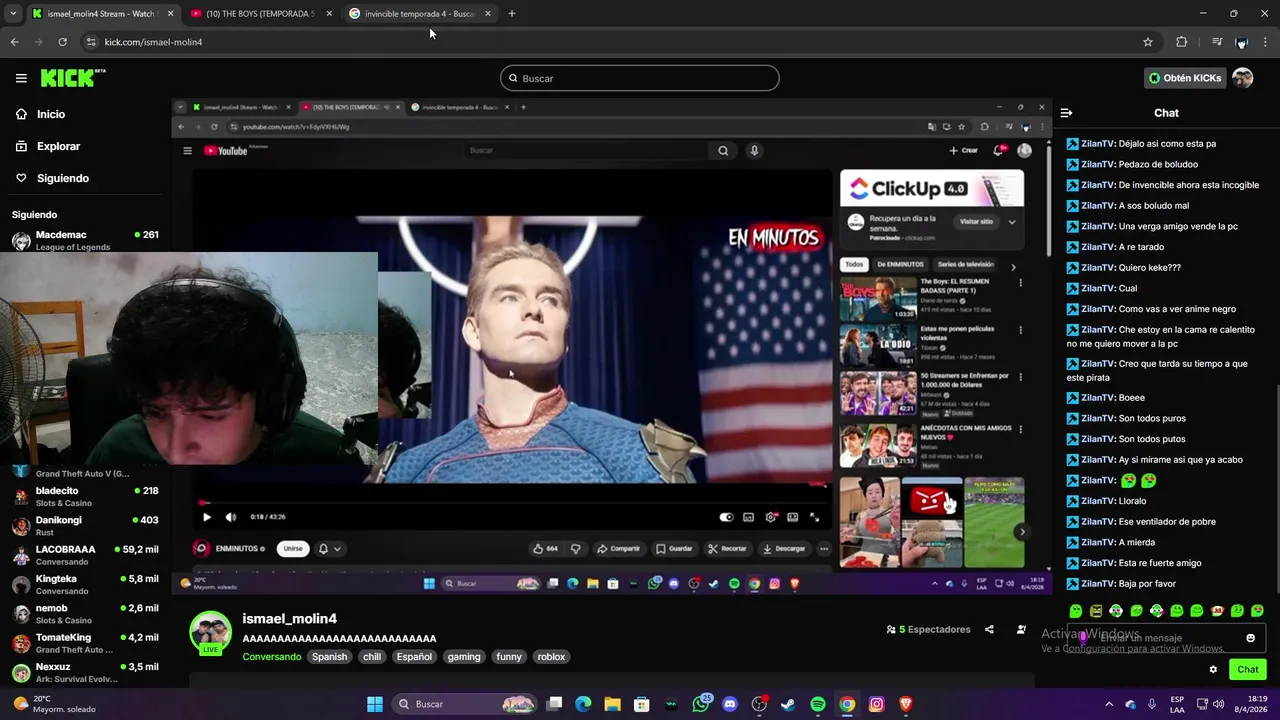Viewport: 1280px width, 720px height.
Task: Go back in browser history
Action: (14, 42)
